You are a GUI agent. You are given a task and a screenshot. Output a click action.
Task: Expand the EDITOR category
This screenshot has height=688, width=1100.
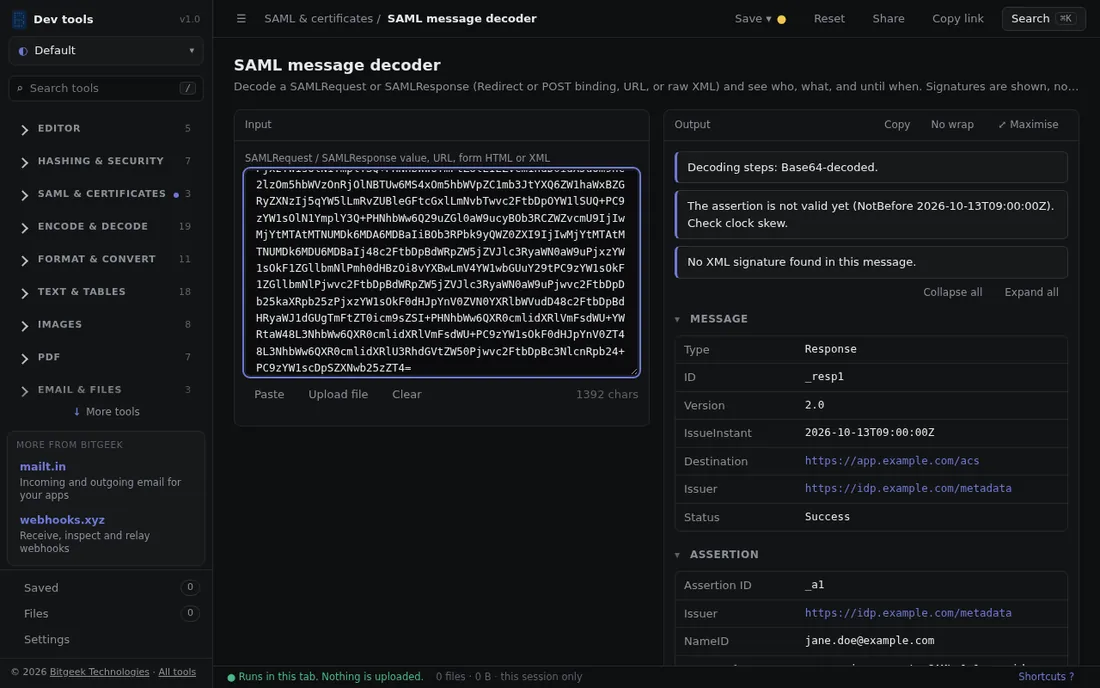[x=106, y=128]
